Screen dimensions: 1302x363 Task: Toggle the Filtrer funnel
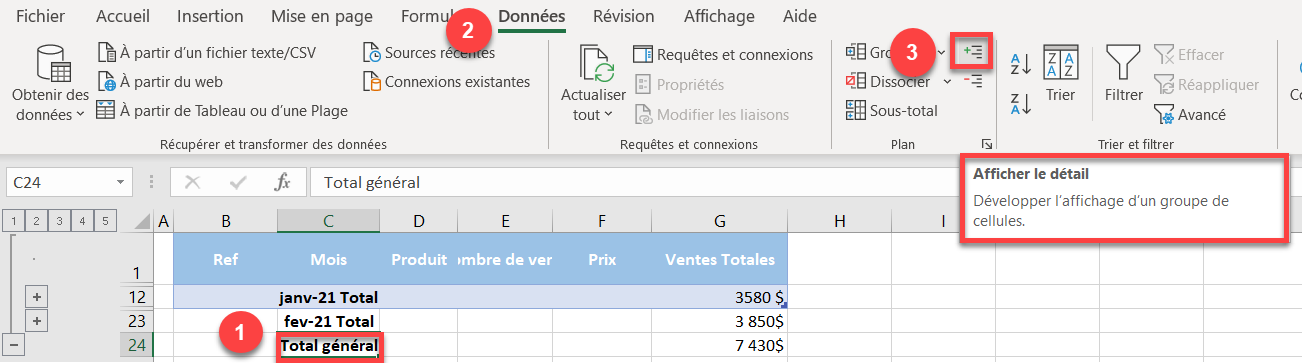tap(1123, 74)
